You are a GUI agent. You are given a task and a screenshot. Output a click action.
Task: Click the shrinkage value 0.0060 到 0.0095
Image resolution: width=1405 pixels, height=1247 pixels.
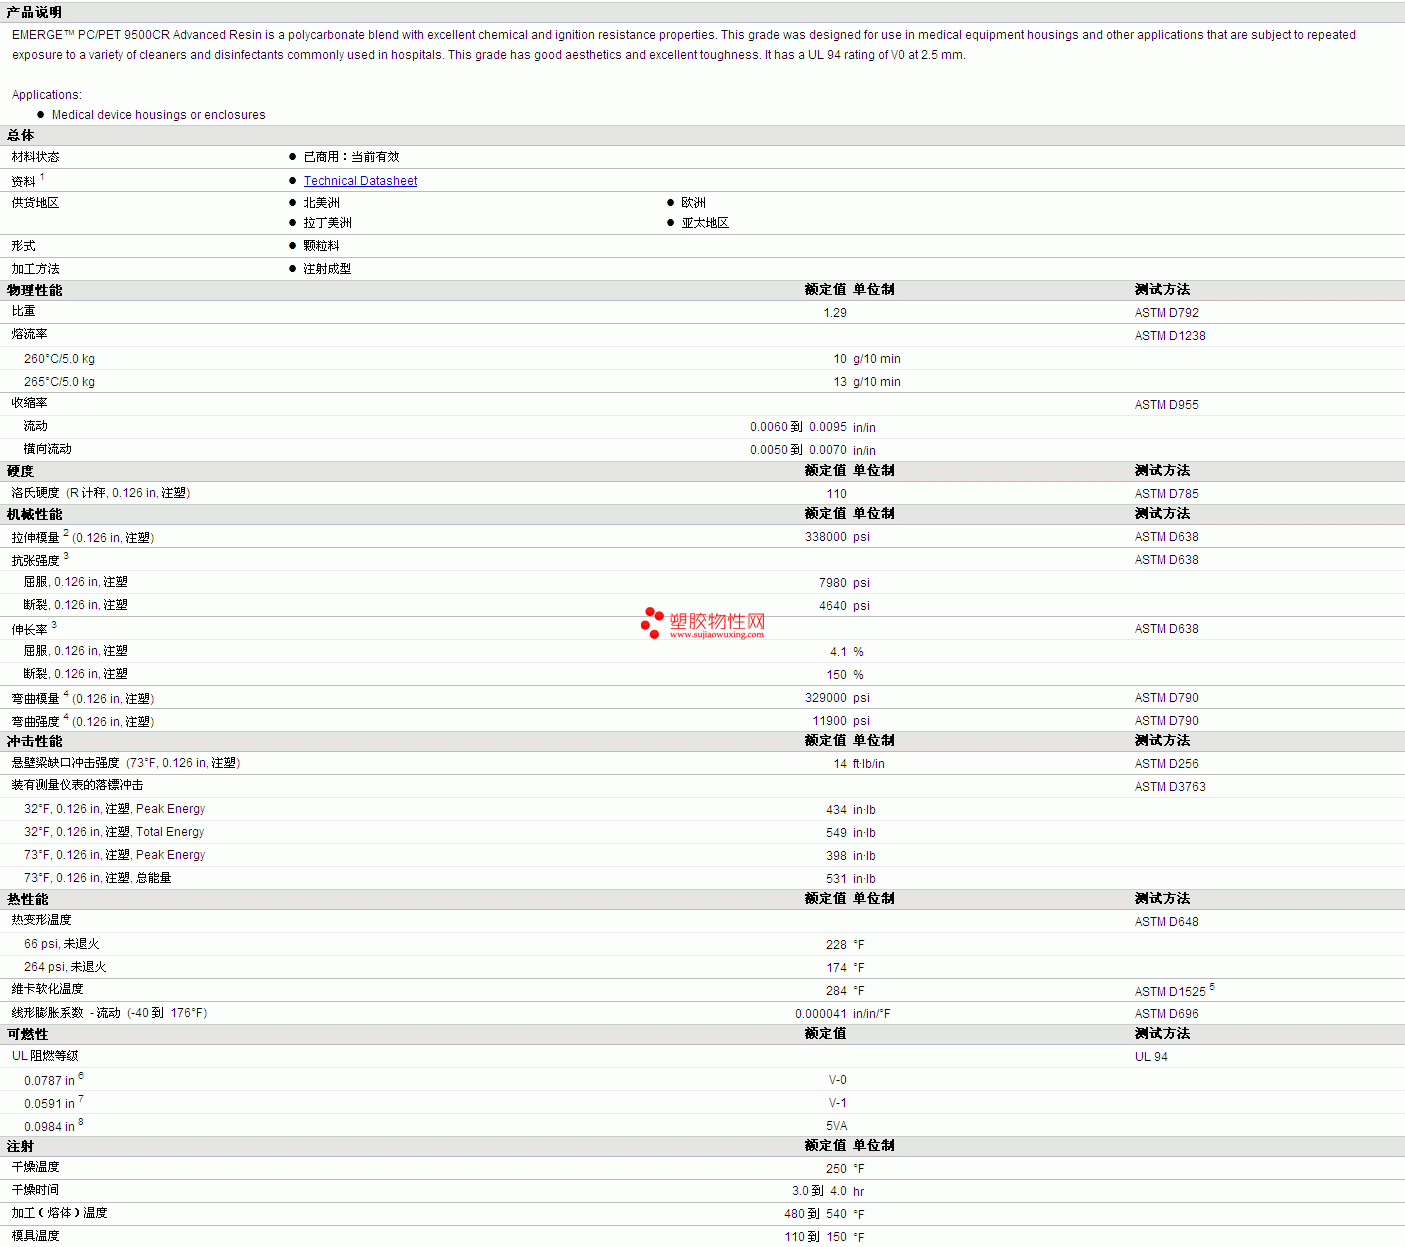tap(798, 427)
